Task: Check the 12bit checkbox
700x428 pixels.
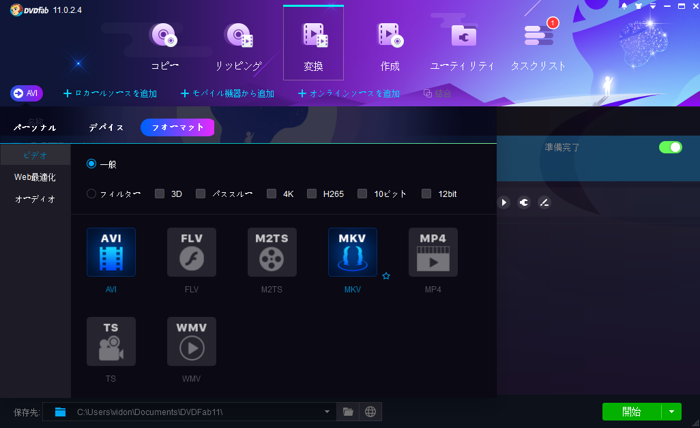Action: (x=426, y=194)
